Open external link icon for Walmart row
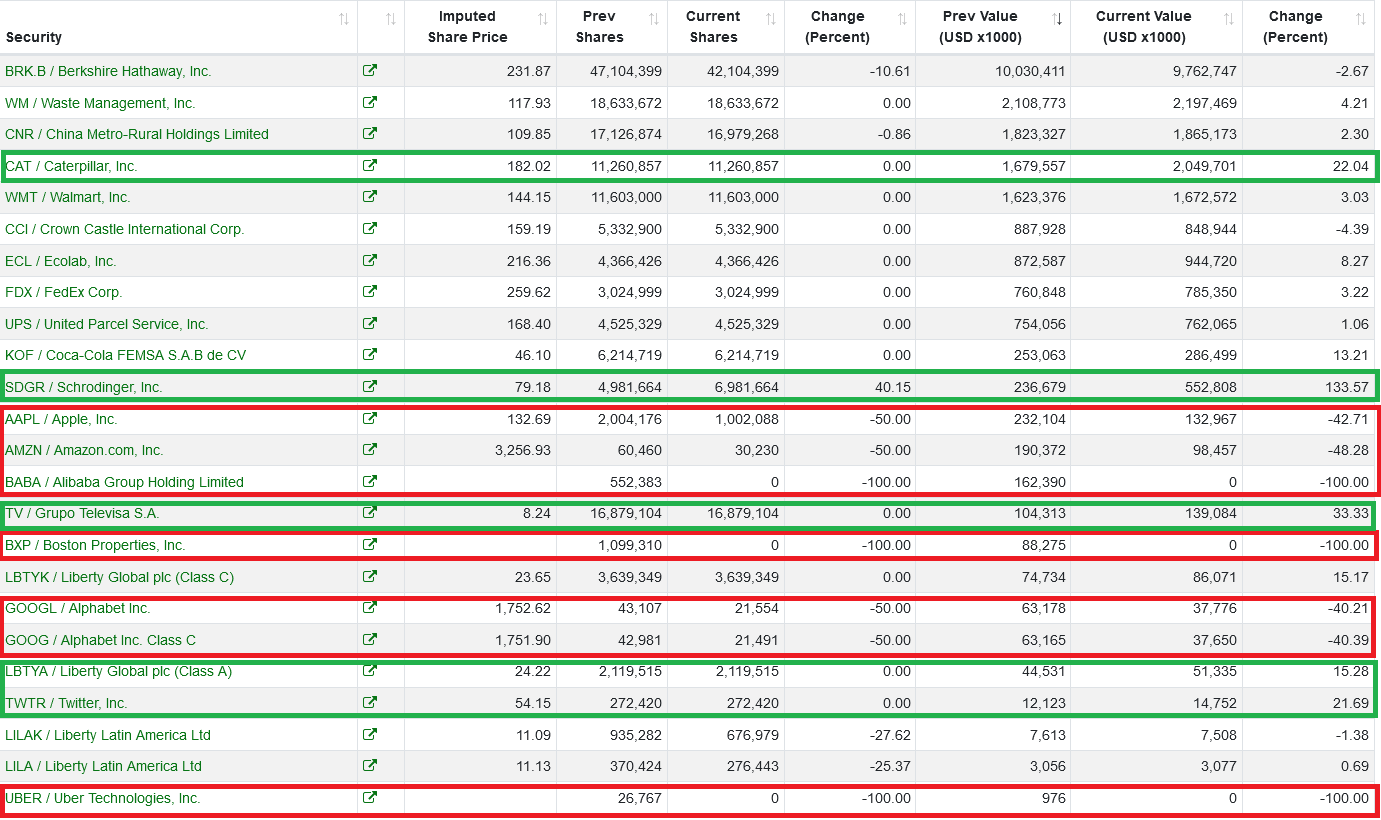 [x=370, y=196]
